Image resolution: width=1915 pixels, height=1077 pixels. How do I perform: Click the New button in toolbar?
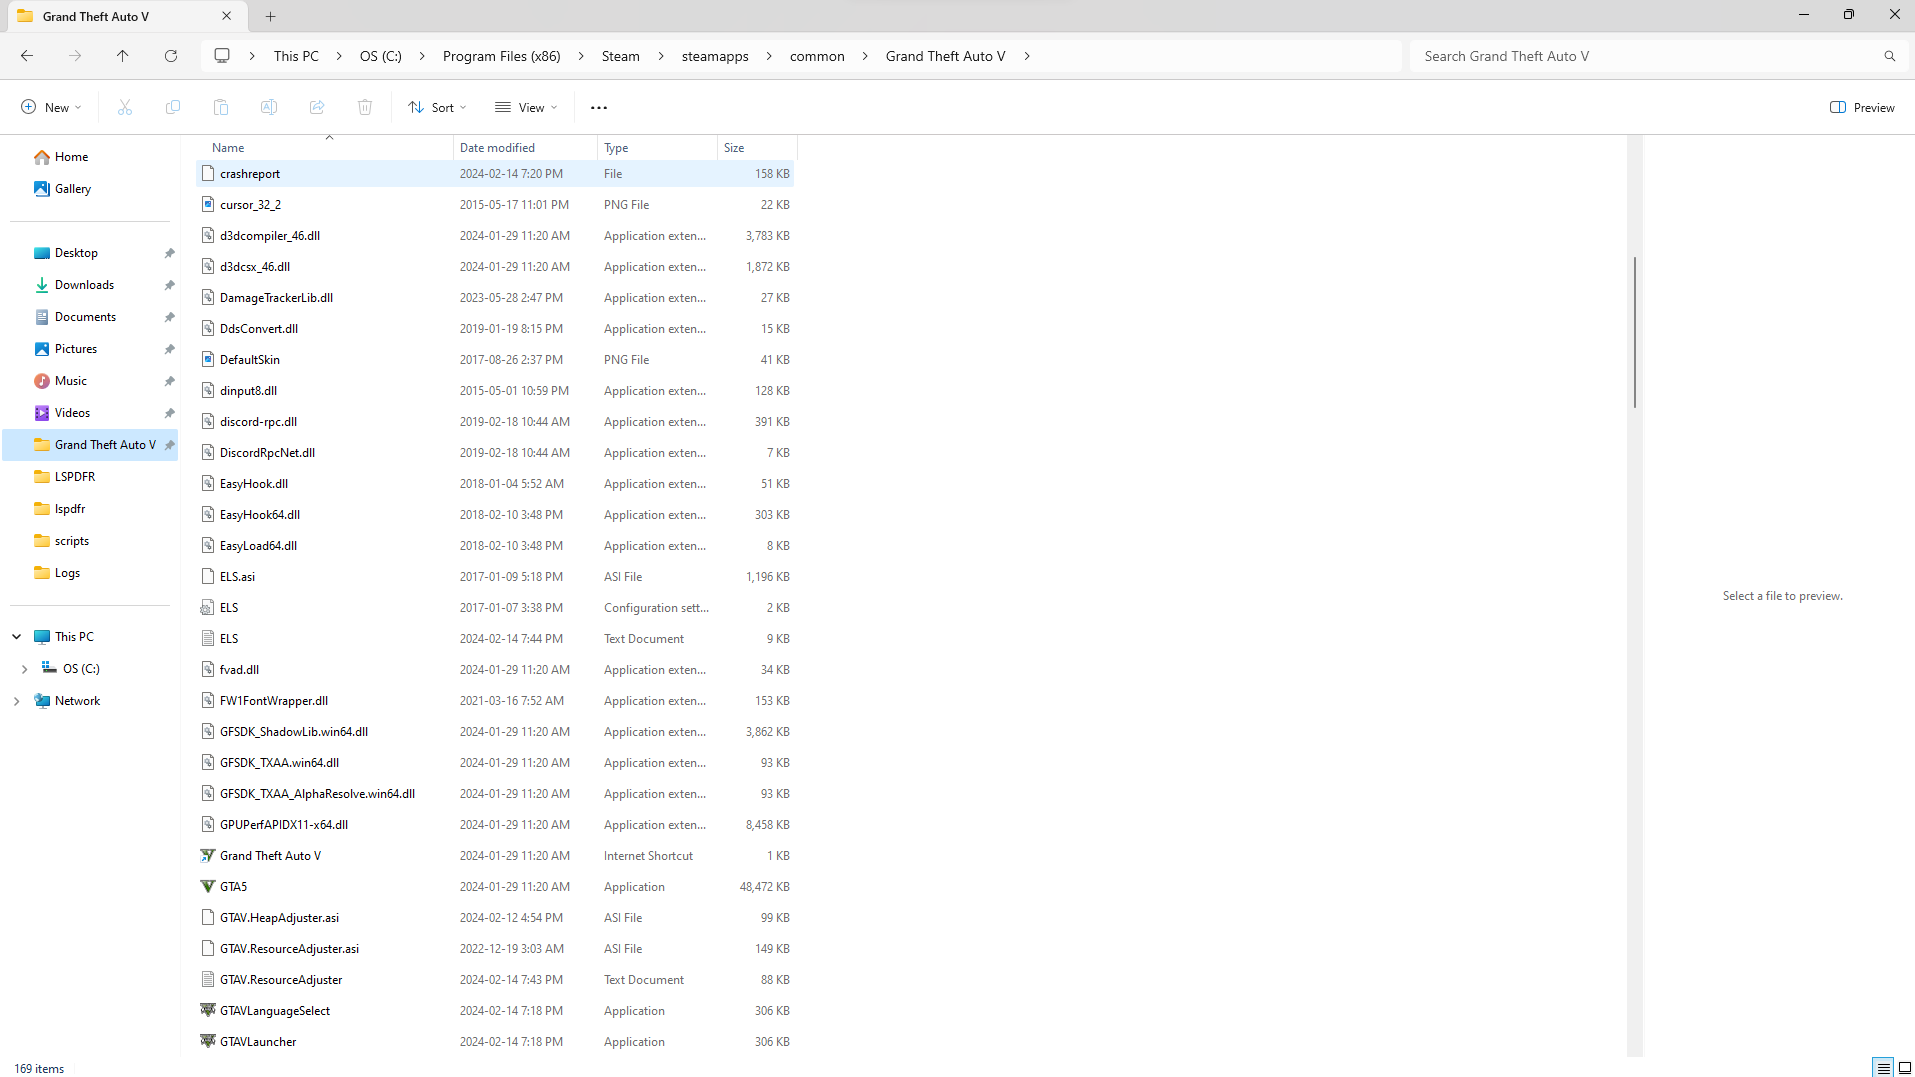(51, 107)
